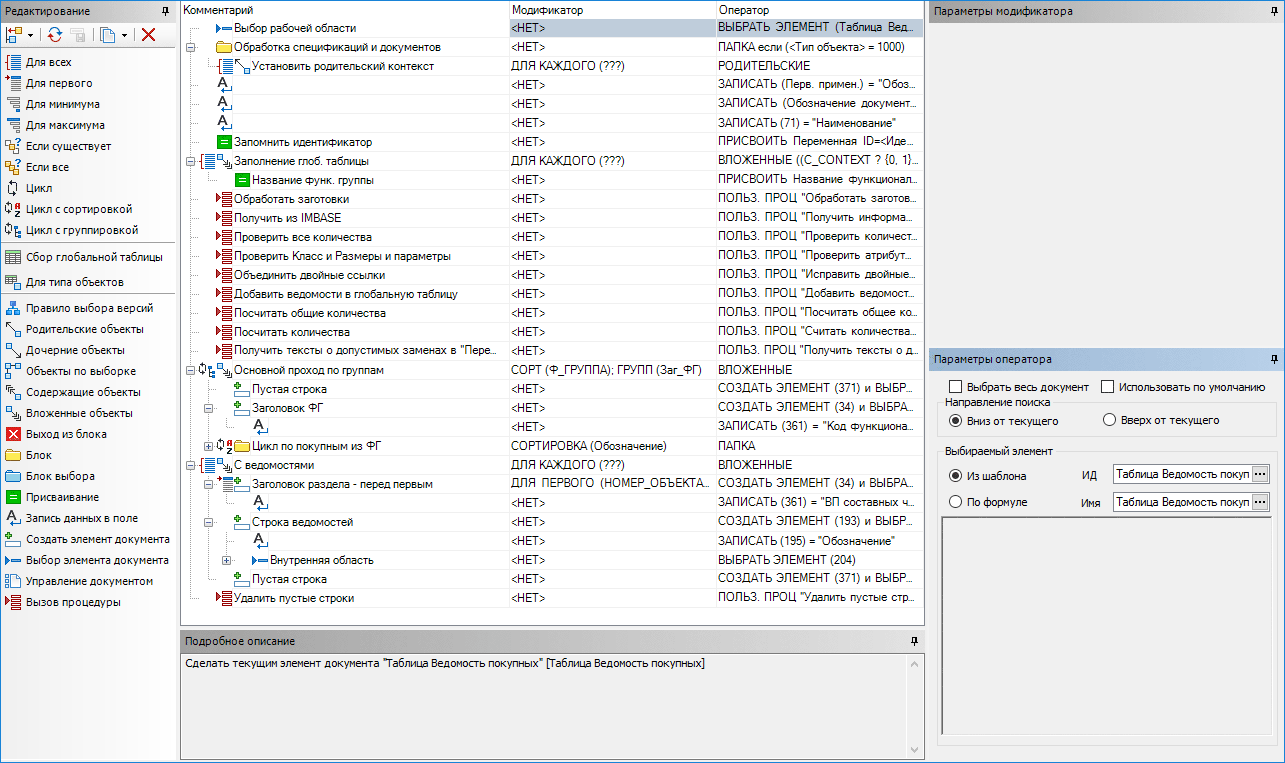Click the ellipsis button next to ИД field
1285x763 pixels.
coord(1260,474)
